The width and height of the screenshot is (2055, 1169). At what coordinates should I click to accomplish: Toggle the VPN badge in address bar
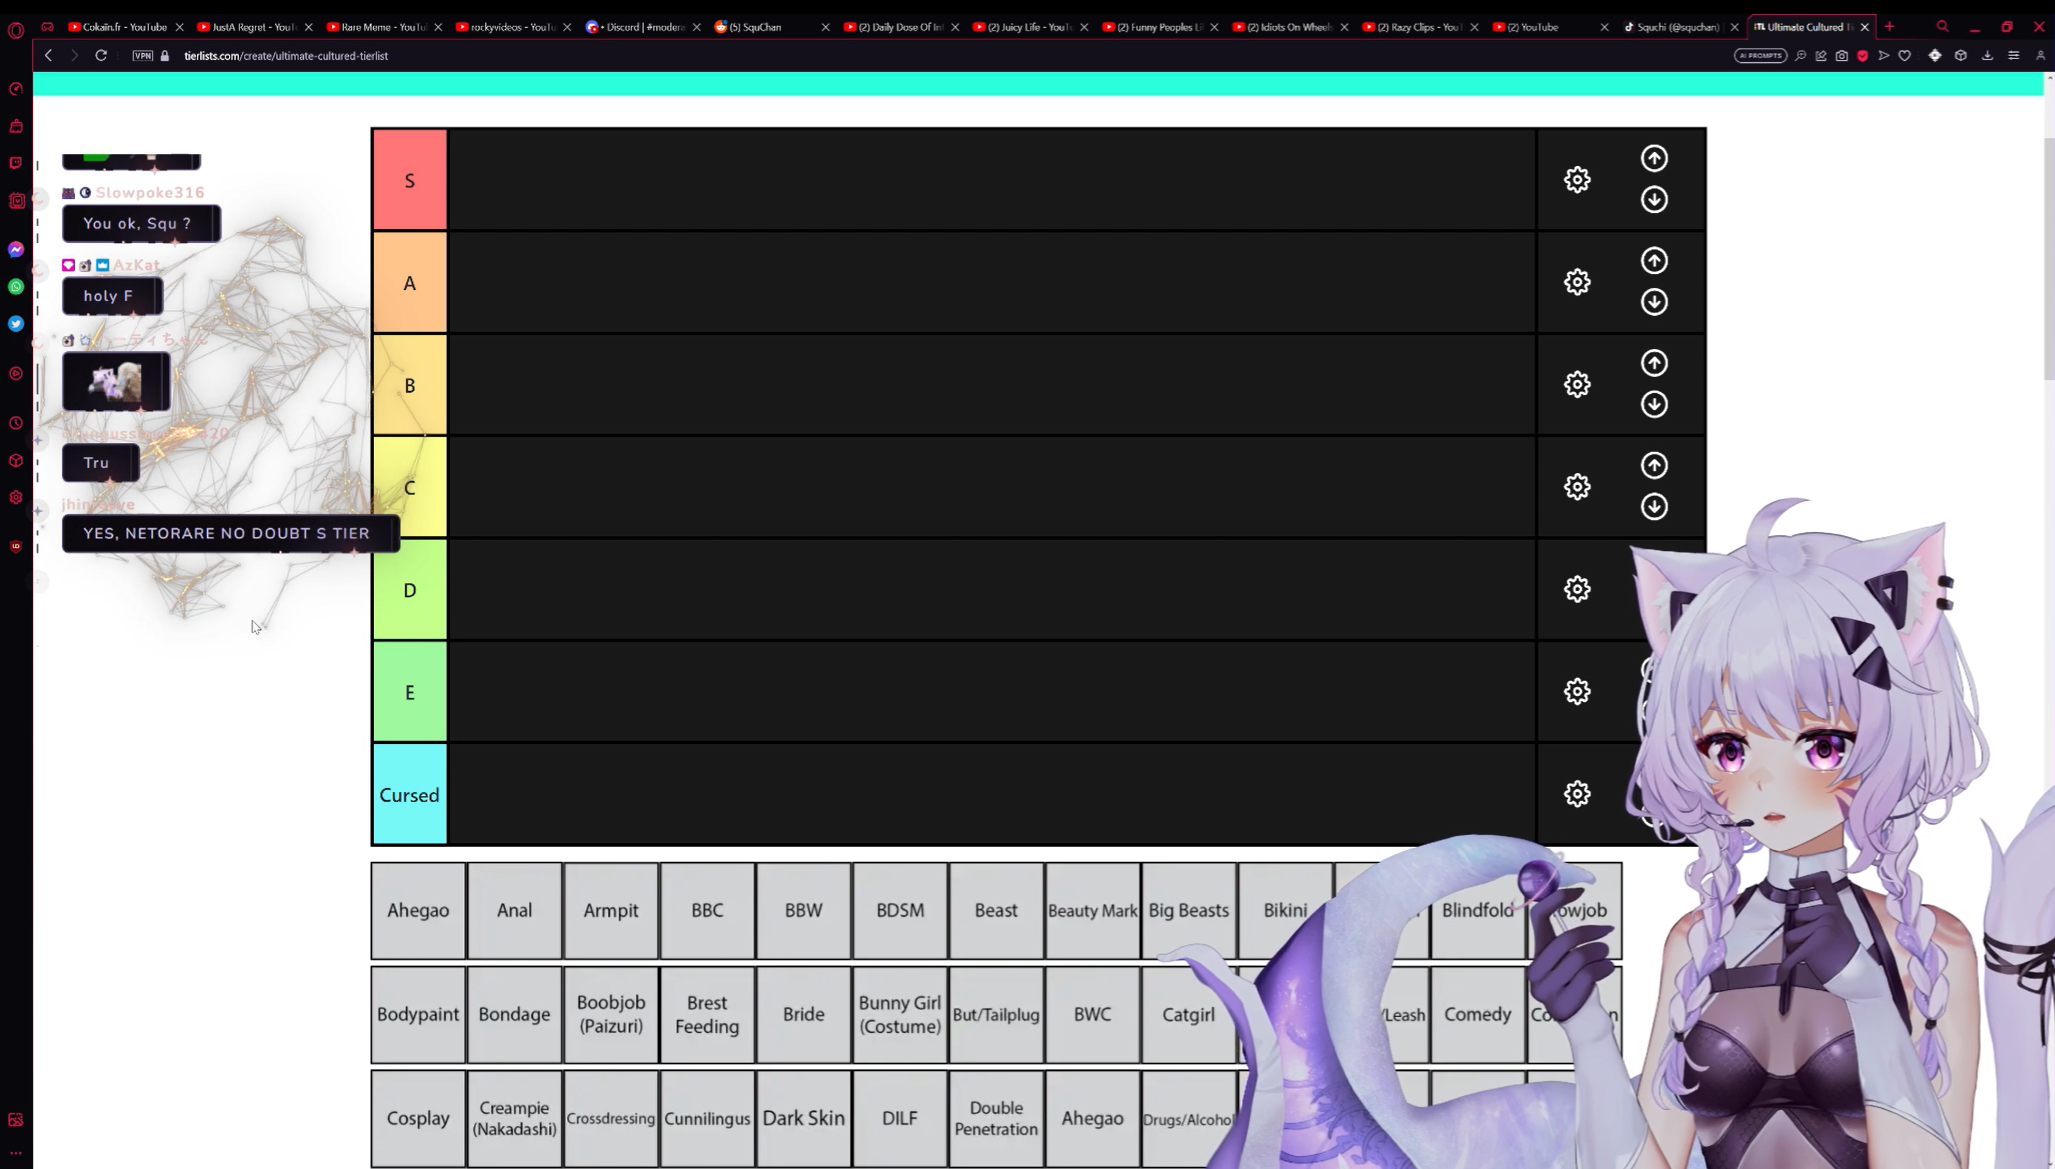tap(143, 56)
